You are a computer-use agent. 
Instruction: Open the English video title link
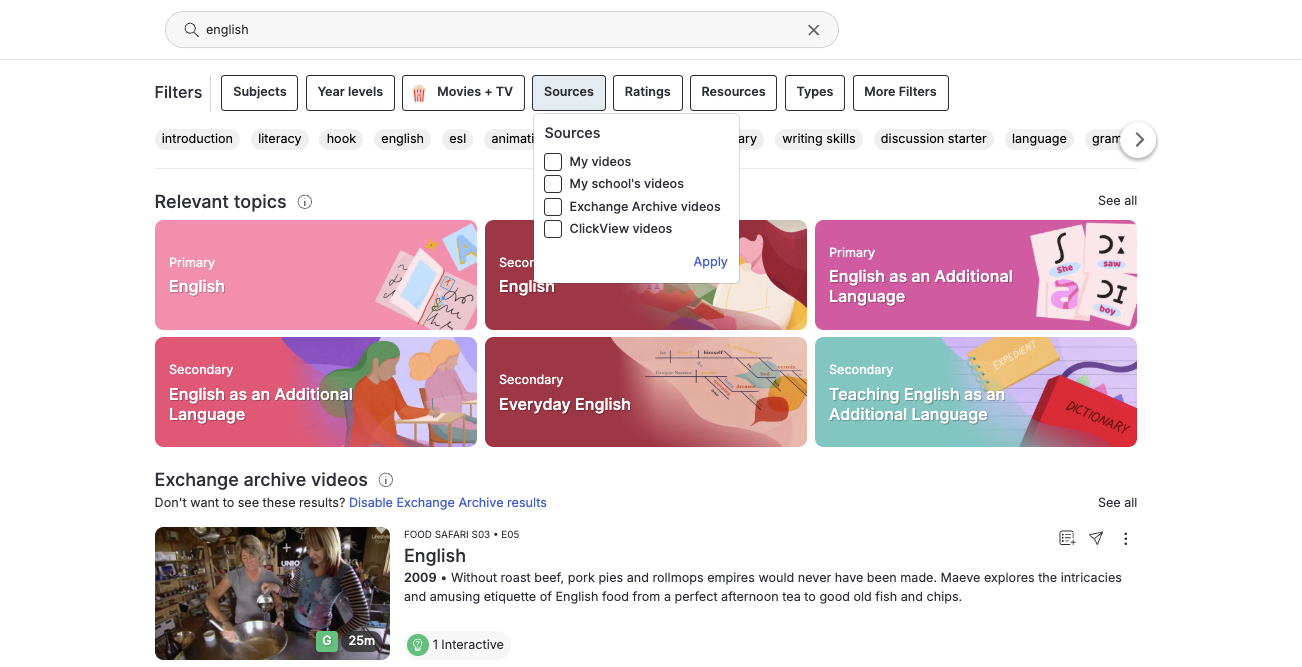click(x=435, y=556)
